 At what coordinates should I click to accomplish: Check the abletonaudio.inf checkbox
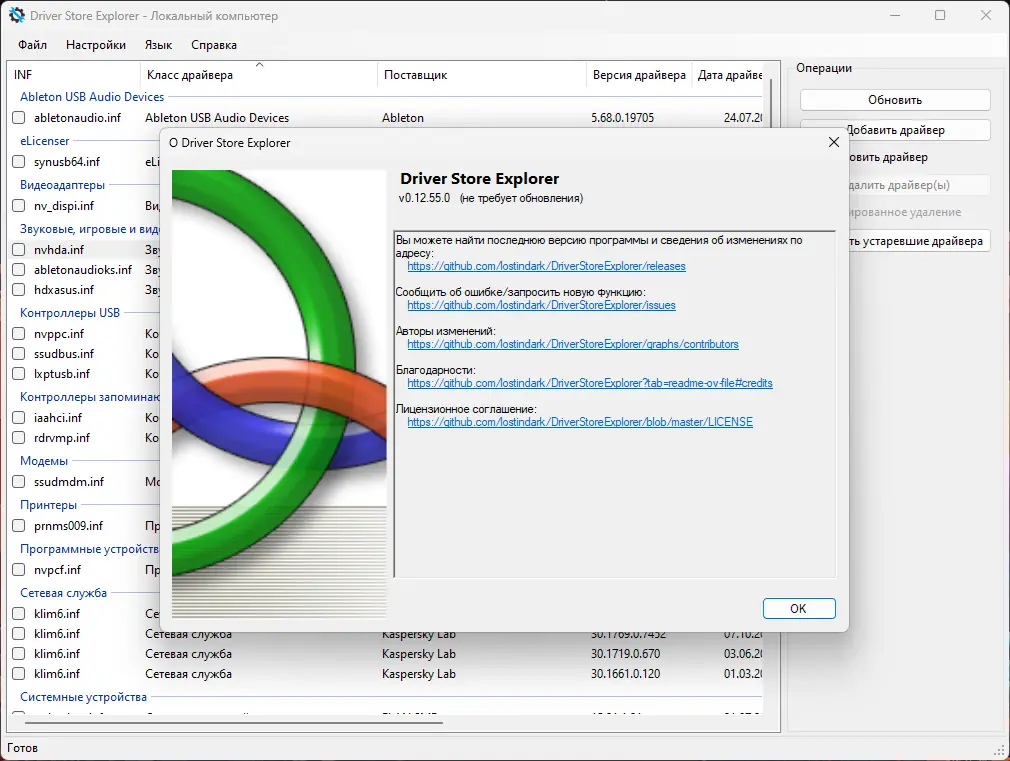[x=19, y=118]
